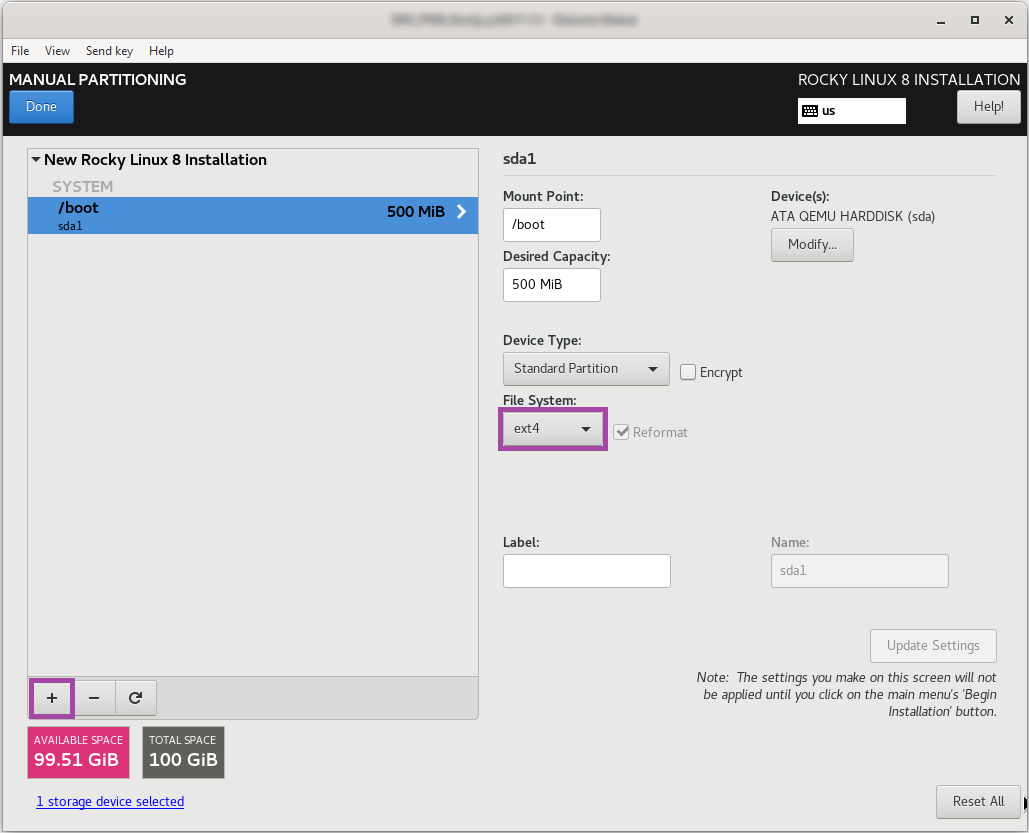Open the View menu
1029x833 pixels.
57,51
